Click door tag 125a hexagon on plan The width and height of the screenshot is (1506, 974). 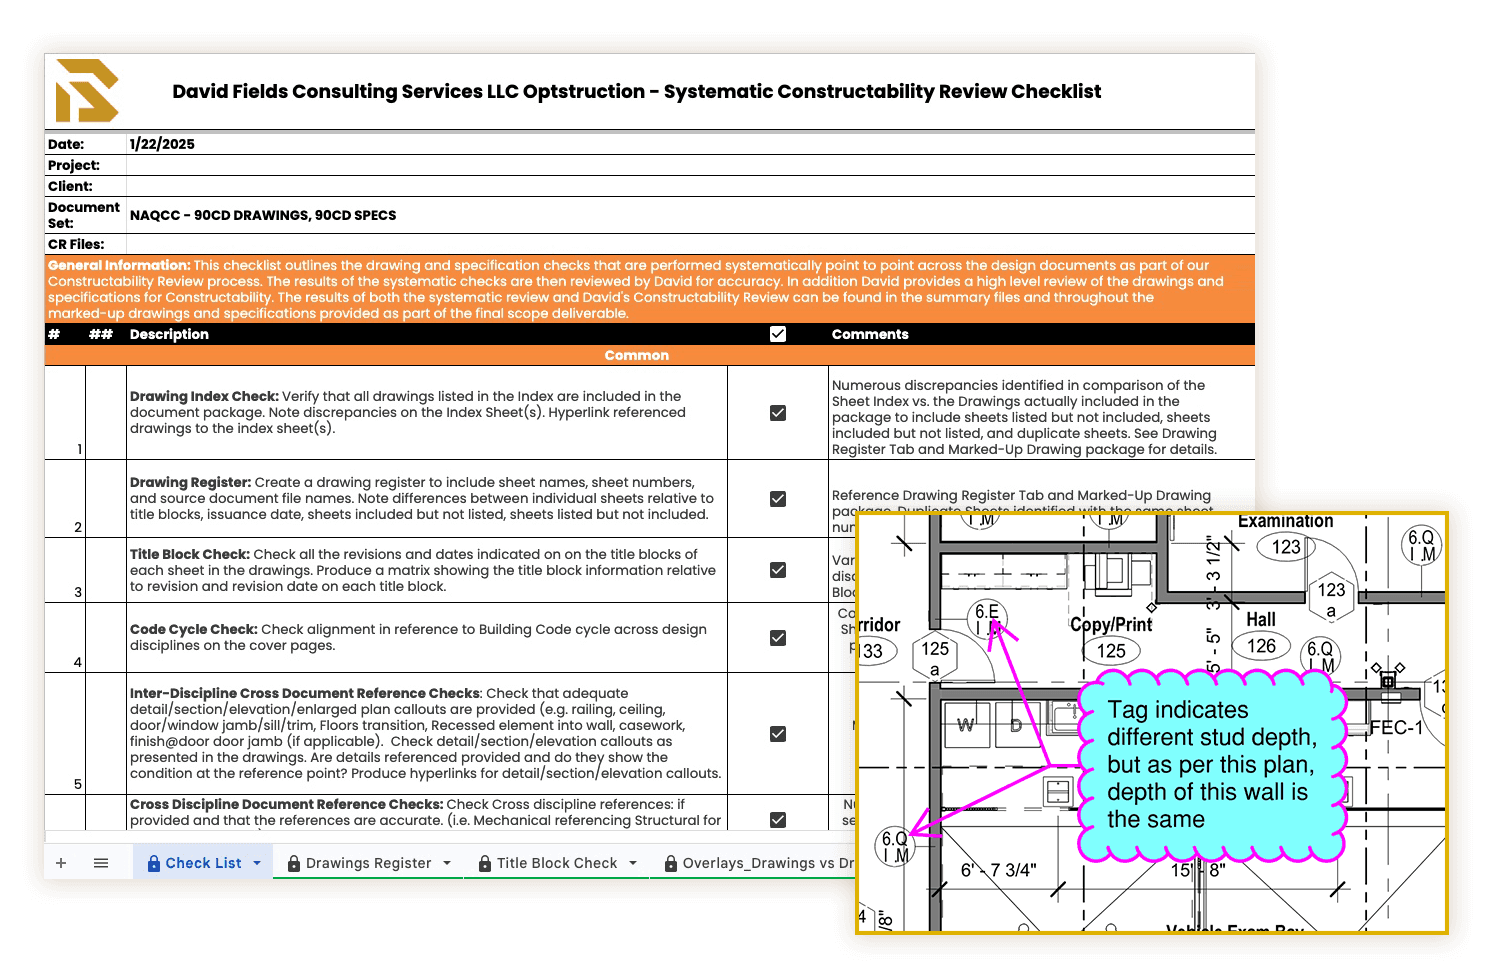(935, 655)
